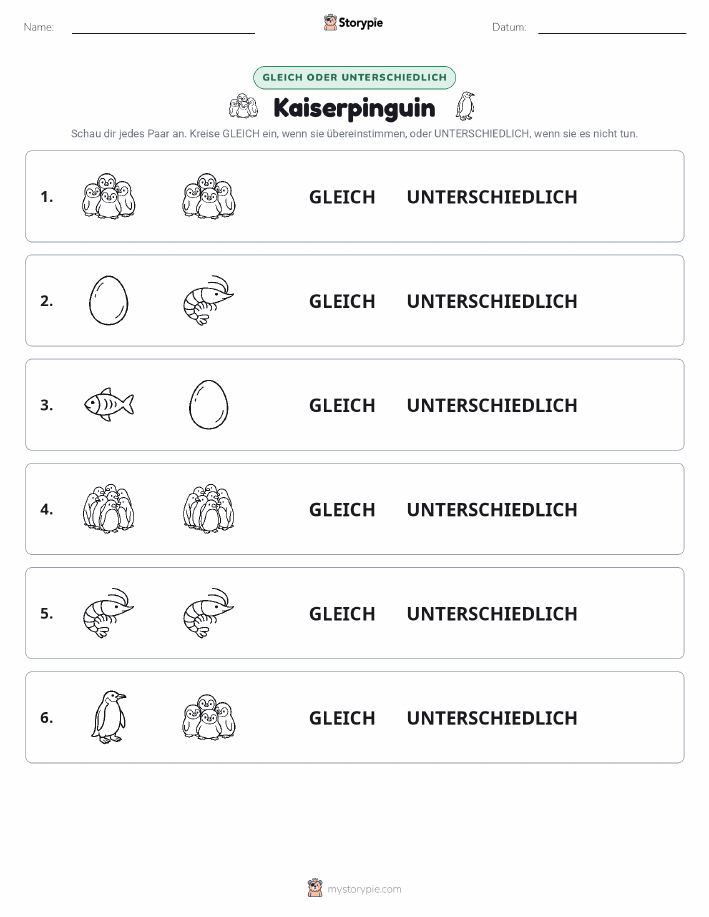Select the fish image in row 3
This screenshot has width=709, height=917.
[109, 404]
